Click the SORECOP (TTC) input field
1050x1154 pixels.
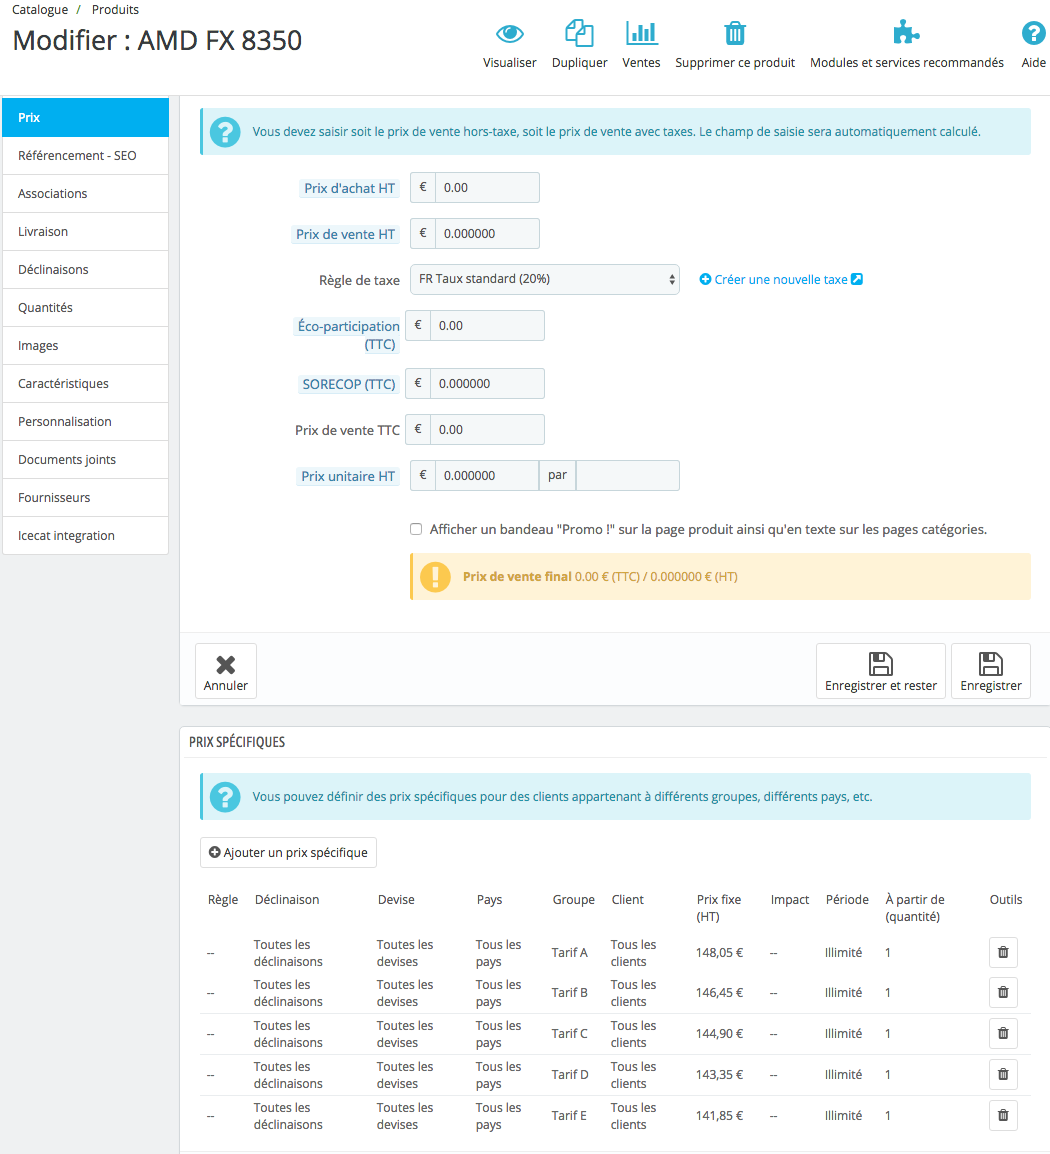tap(487, 383)
